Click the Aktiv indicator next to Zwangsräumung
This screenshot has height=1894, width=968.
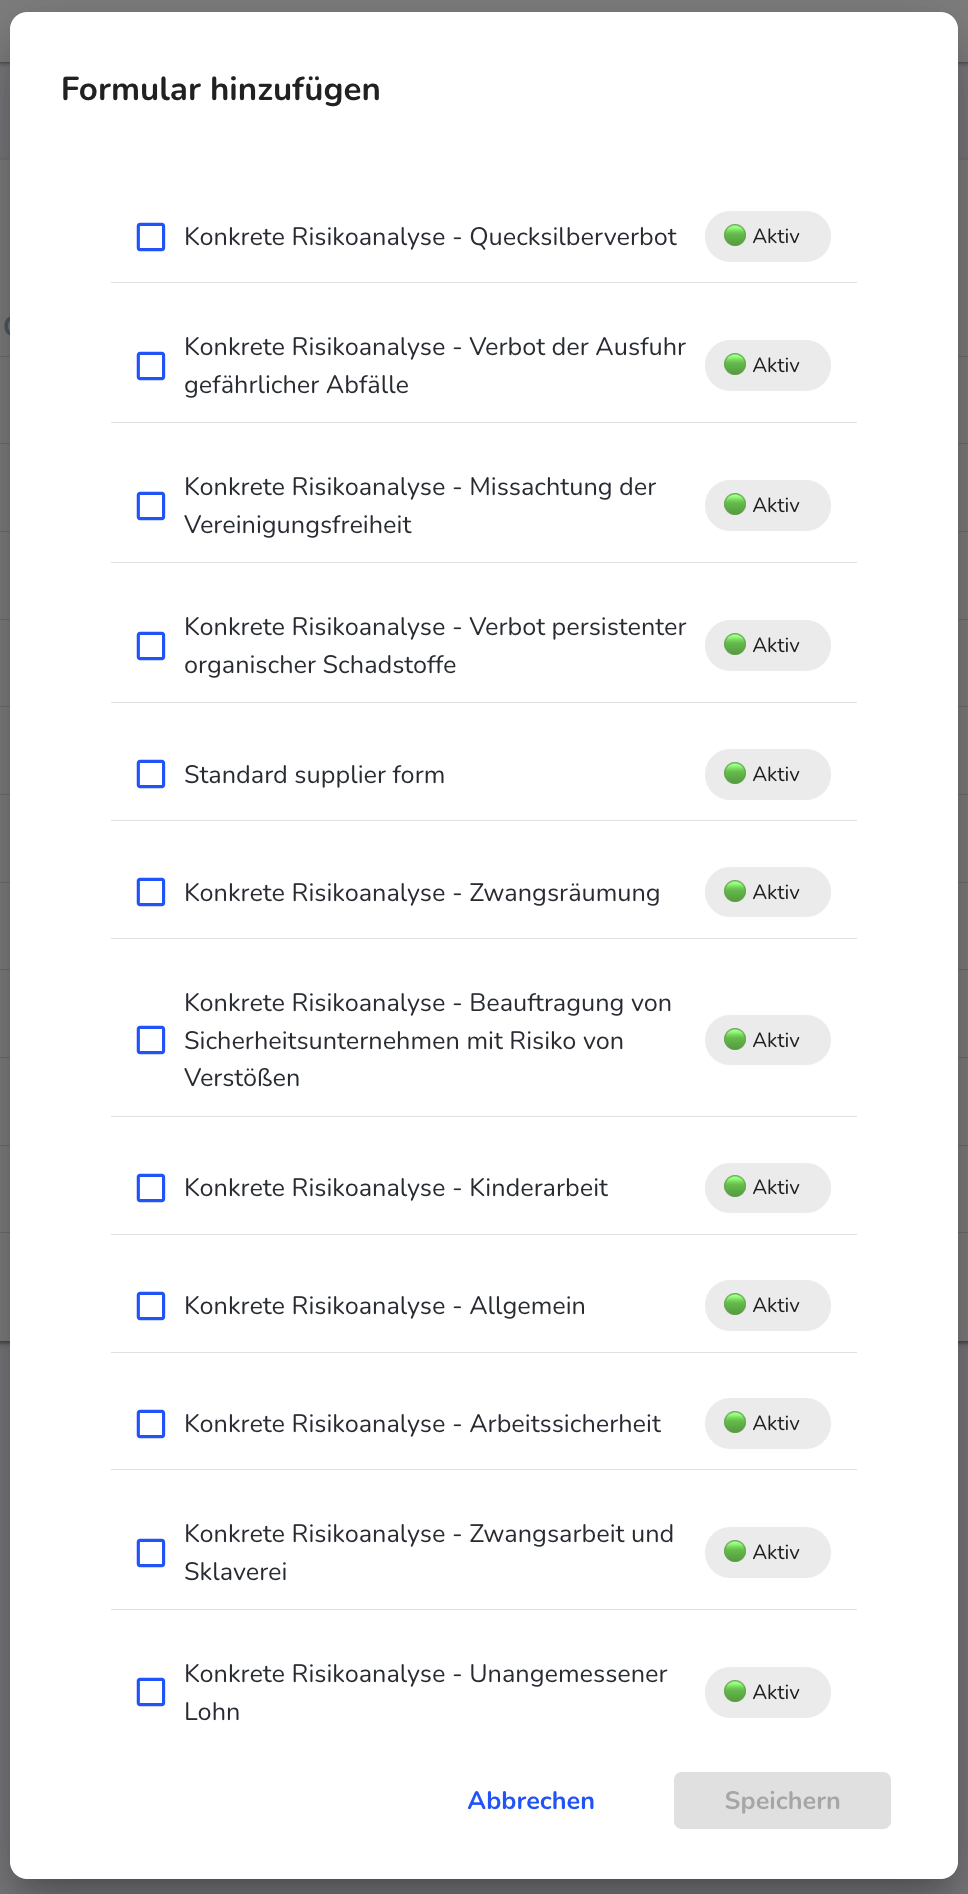tap(737, 892)
